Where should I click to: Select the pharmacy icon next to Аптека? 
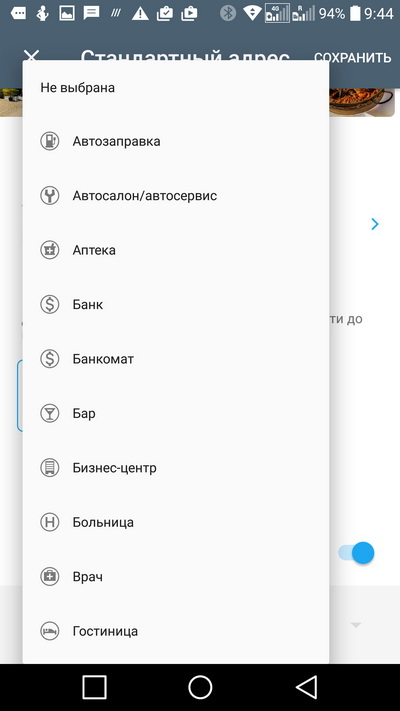[x=49, y=250]
